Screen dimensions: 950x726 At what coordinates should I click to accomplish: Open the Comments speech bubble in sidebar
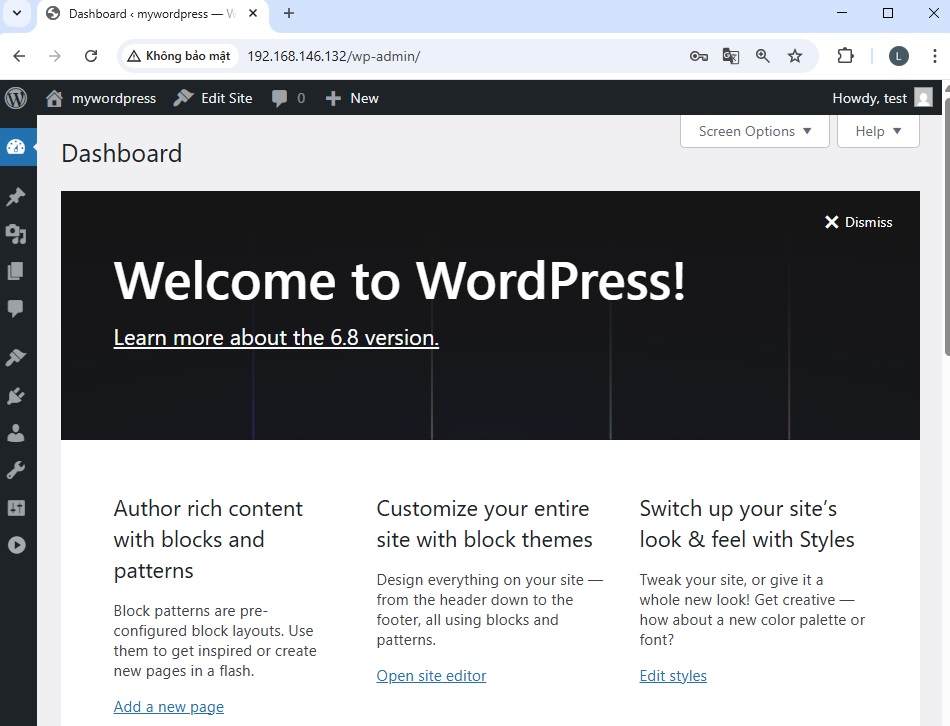(x=16, y=308)
